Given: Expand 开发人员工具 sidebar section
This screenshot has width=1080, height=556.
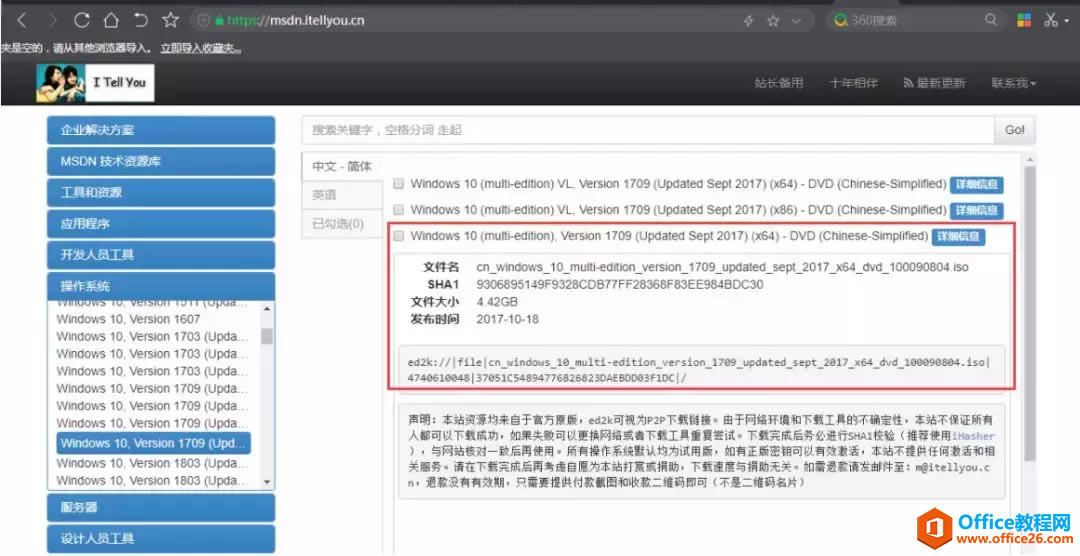Looking at the screenshot, I should pos(161,255).
